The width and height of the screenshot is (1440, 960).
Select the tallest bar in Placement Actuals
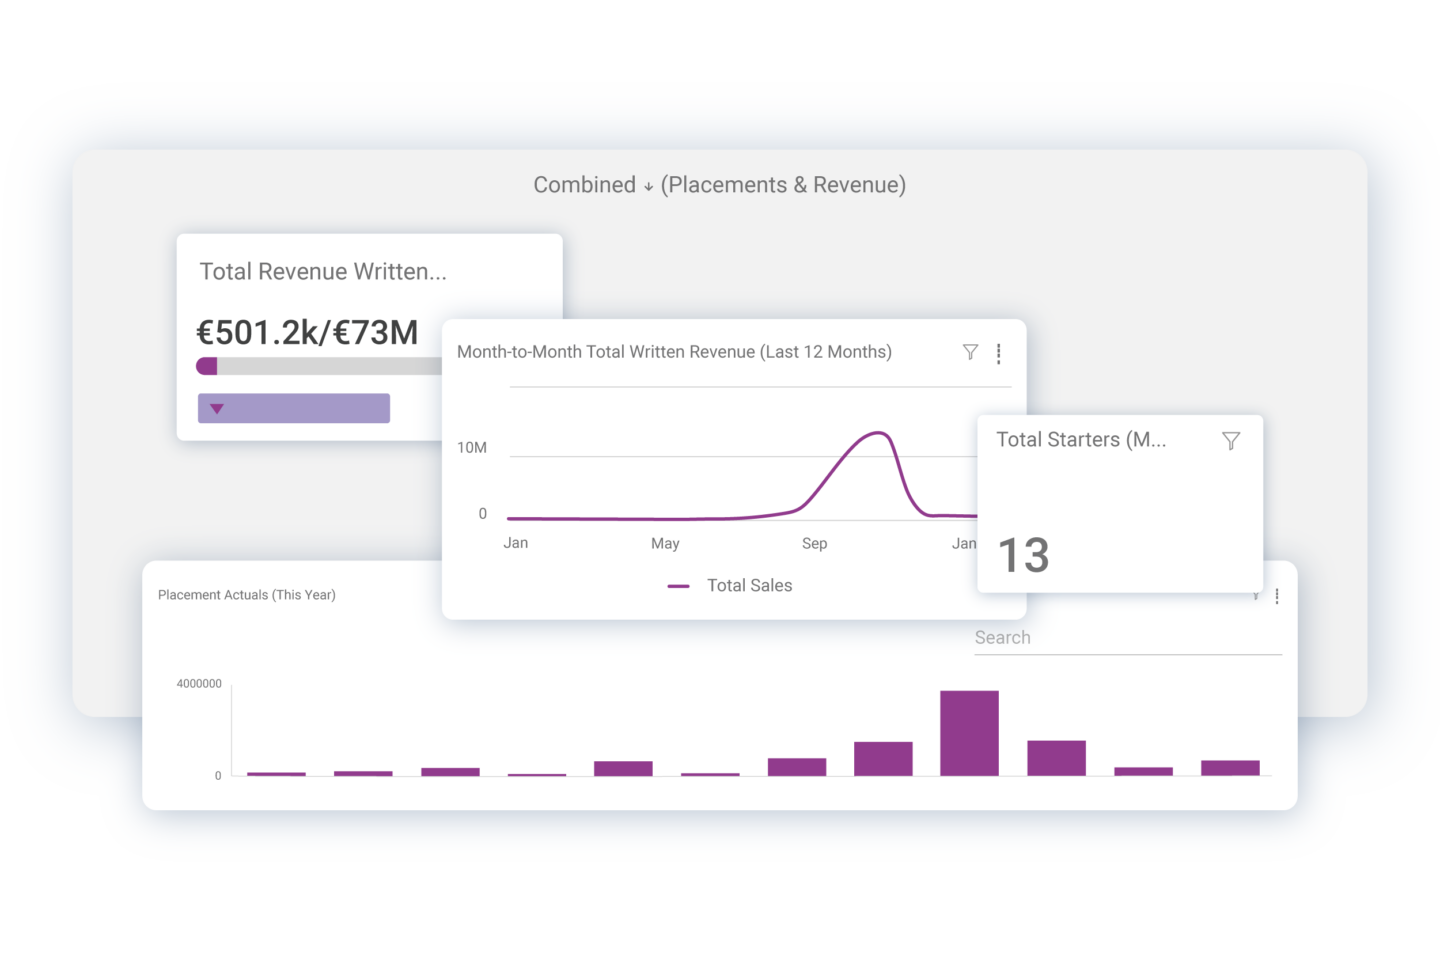pos(969,733)
